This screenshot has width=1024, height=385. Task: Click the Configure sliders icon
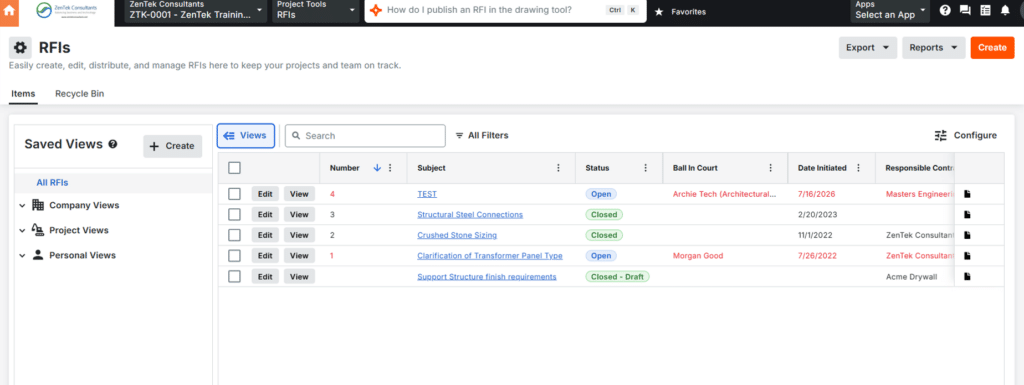[x=940, y=136]
